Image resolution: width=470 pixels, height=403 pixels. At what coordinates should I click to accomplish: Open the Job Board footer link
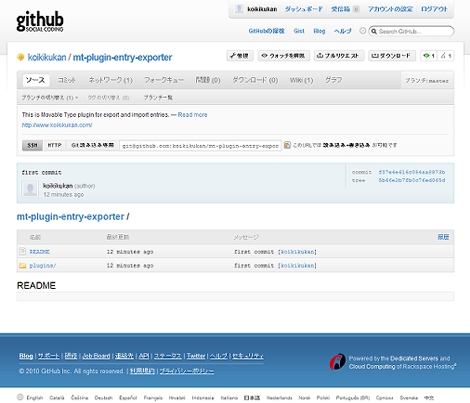click(96, 356)
